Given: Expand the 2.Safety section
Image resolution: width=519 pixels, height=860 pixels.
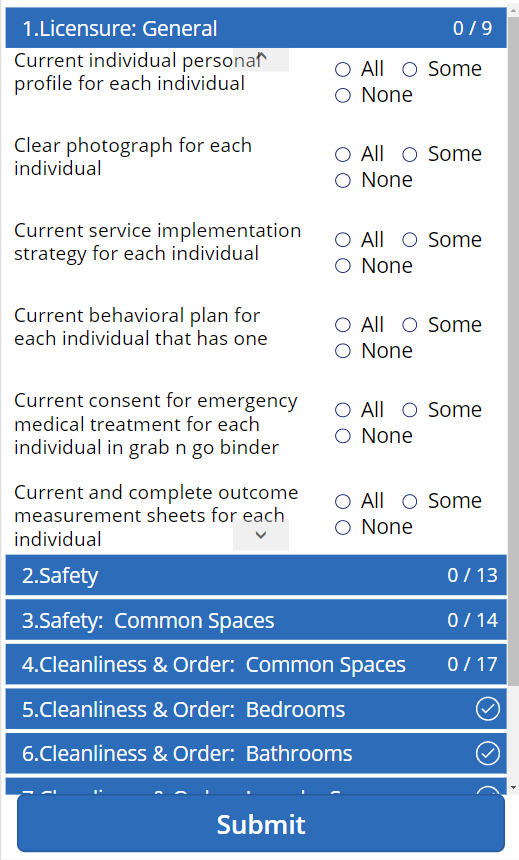Looking at the screenshot, I should pyautogui.click(x=256, y=575).
